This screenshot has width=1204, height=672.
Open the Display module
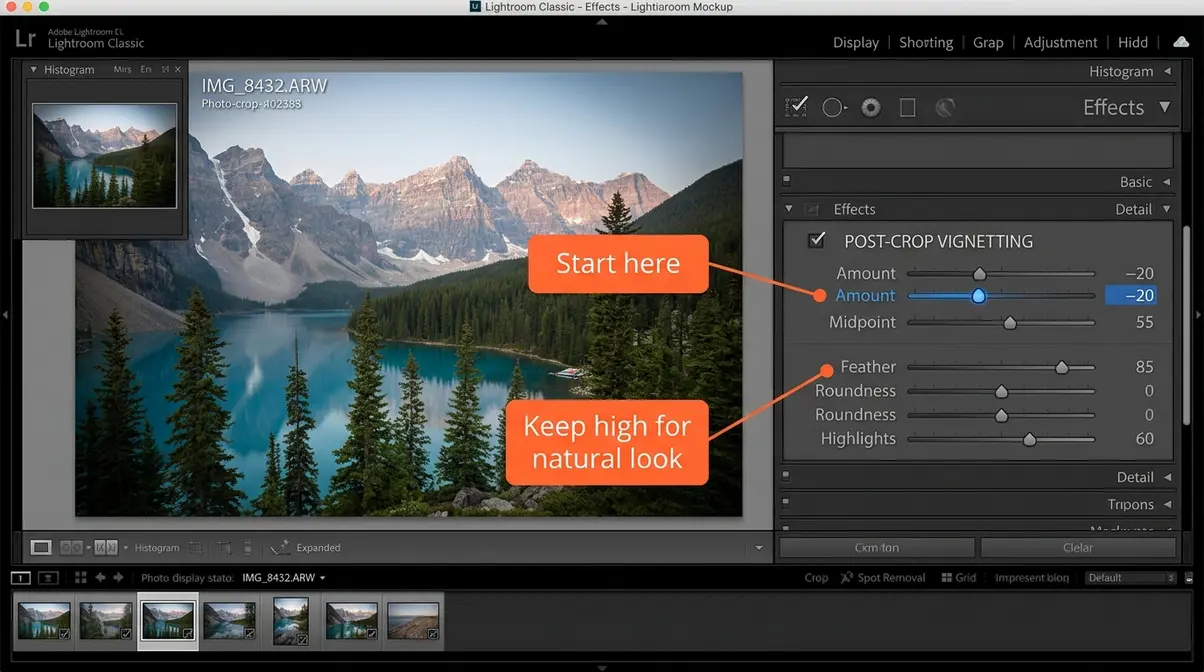pos(856,42)
